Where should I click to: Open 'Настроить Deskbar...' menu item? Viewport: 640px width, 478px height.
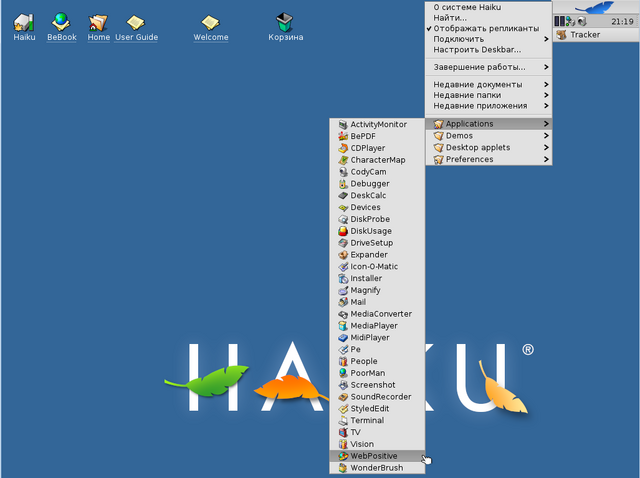coord(489,50)
